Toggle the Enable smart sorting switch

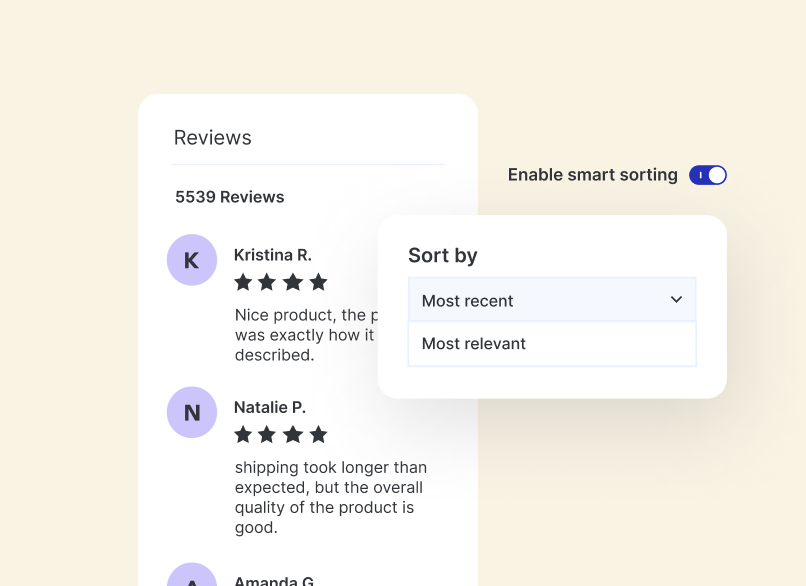tap(708, 175)
